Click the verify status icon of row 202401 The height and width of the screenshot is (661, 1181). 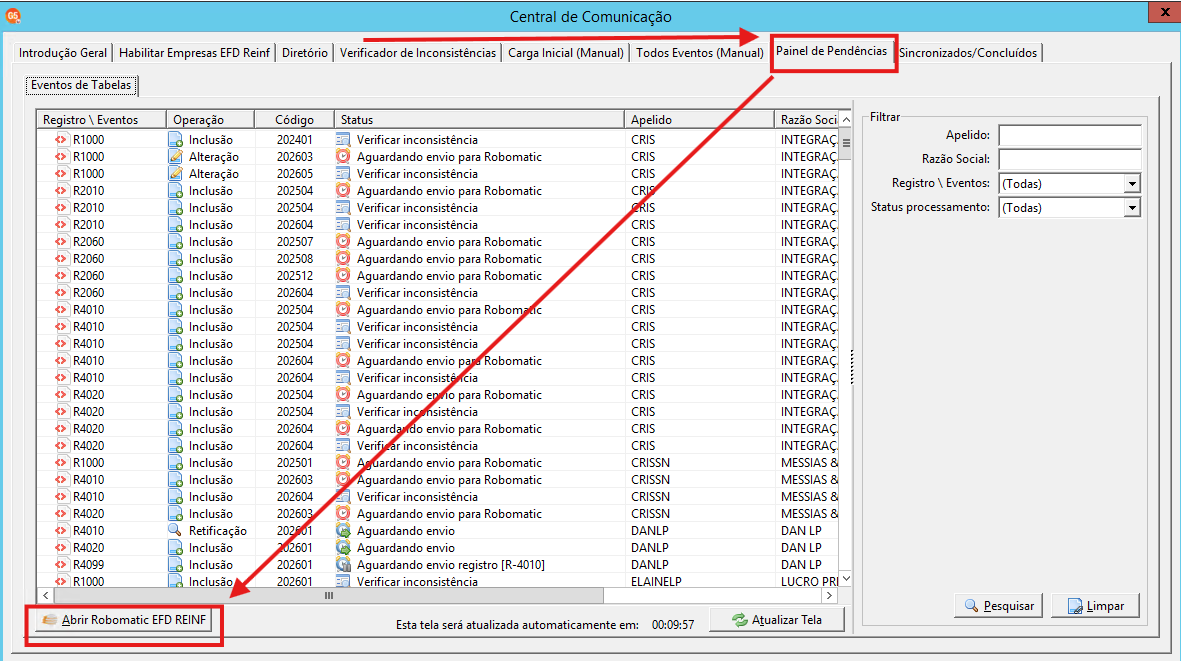coord(343,140)
